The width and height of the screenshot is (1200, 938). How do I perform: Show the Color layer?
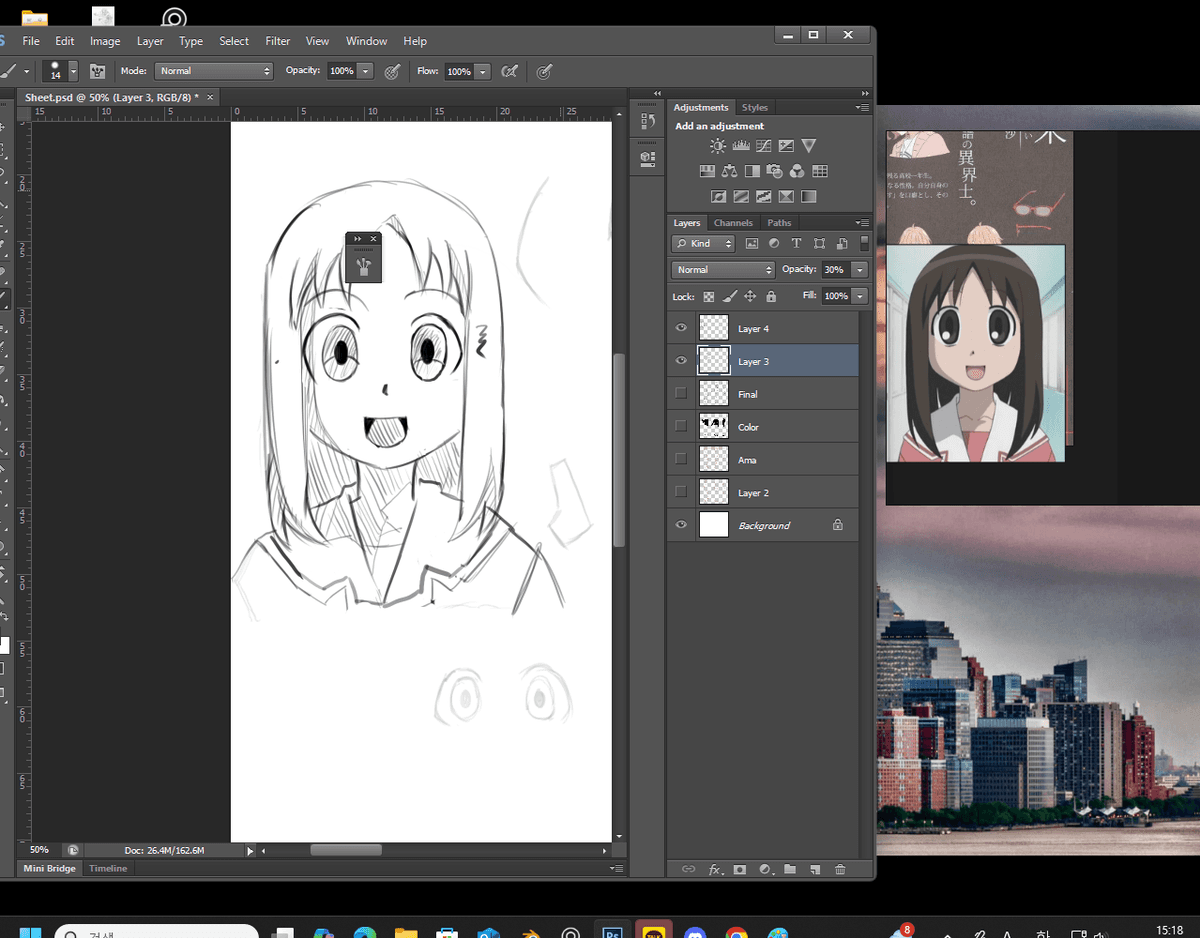[x=681, y=427]
